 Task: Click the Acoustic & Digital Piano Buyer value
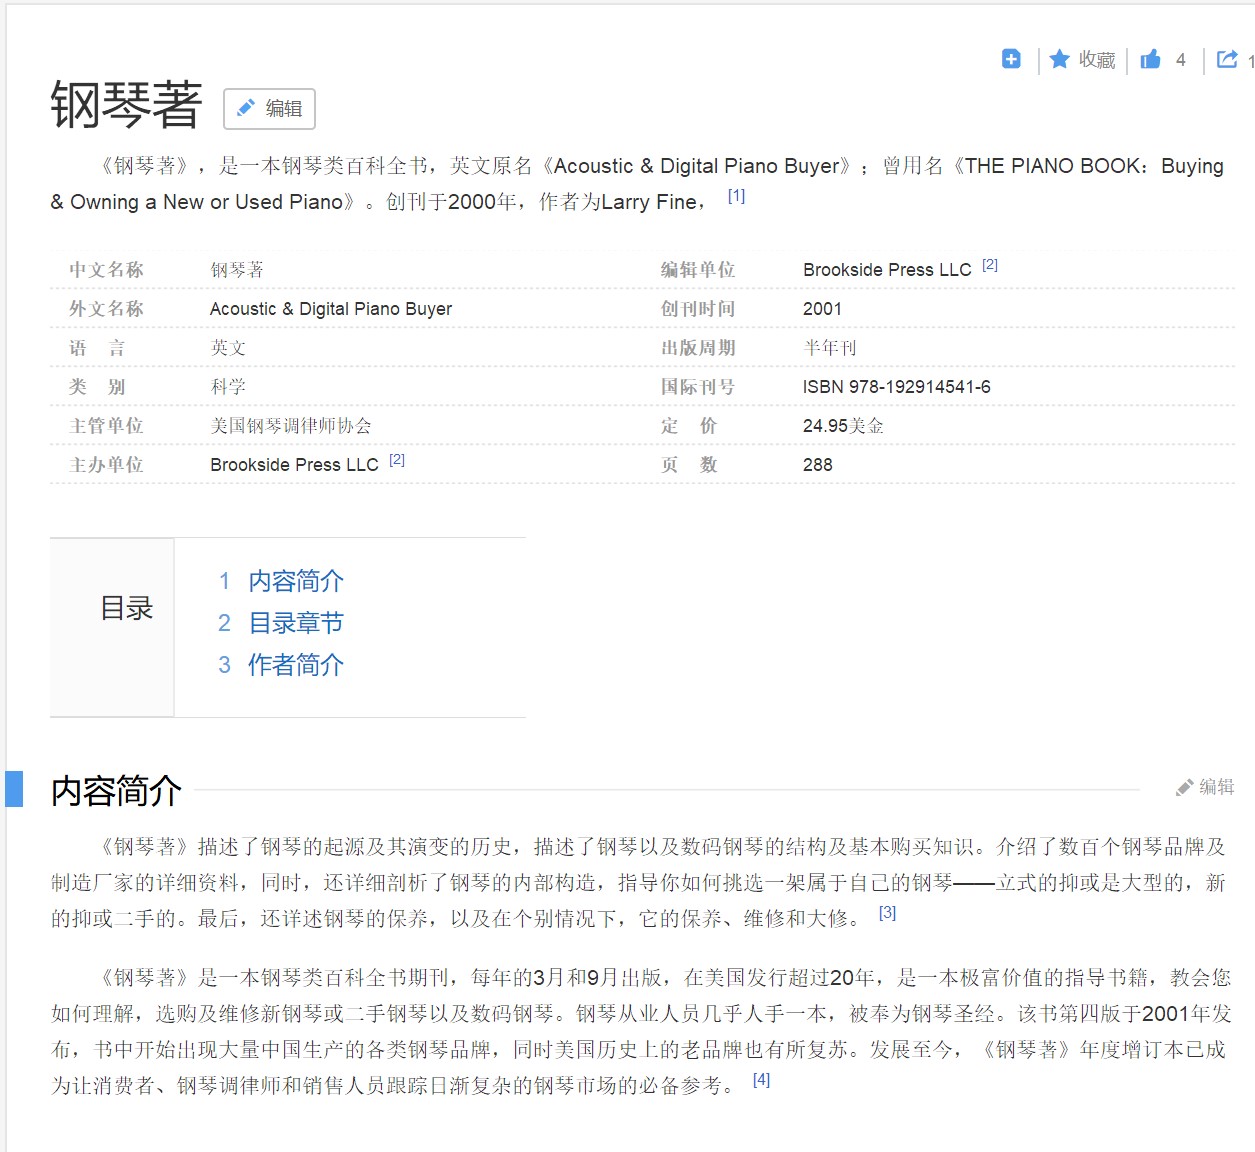[331, 309]
